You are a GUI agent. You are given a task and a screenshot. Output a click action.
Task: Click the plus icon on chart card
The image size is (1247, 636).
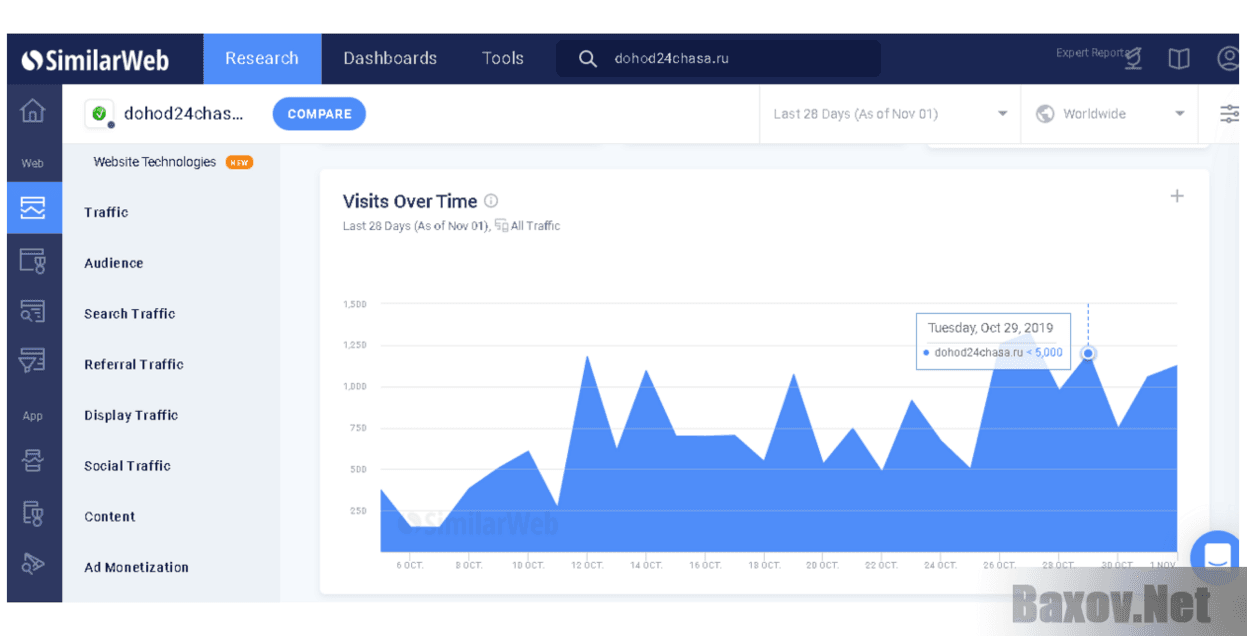coord(1177,197)
